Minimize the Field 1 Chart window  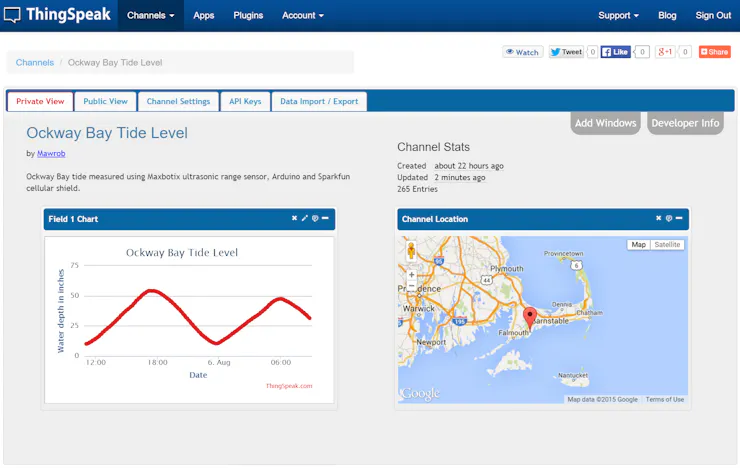click(325, 218)
